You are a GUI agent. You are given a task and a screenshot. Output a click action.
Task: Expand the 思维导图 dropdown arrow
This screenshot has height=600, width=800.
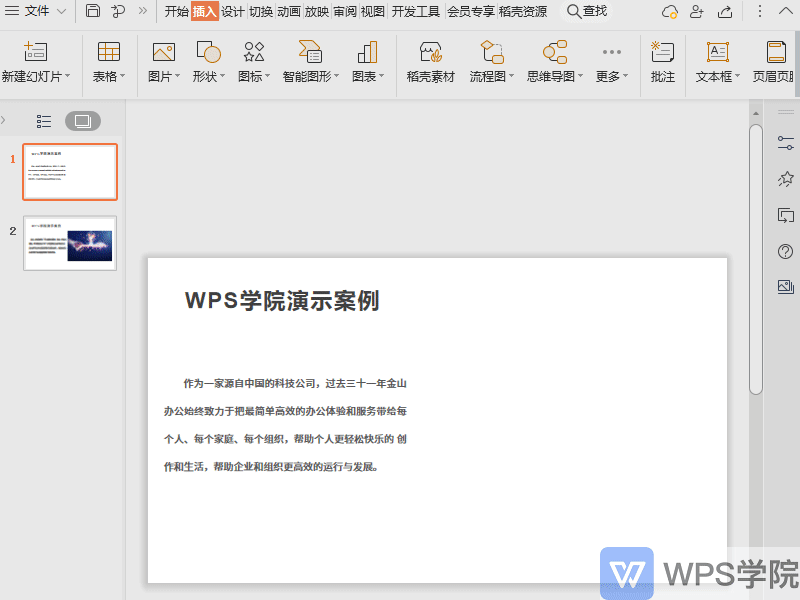coord(581,76)
